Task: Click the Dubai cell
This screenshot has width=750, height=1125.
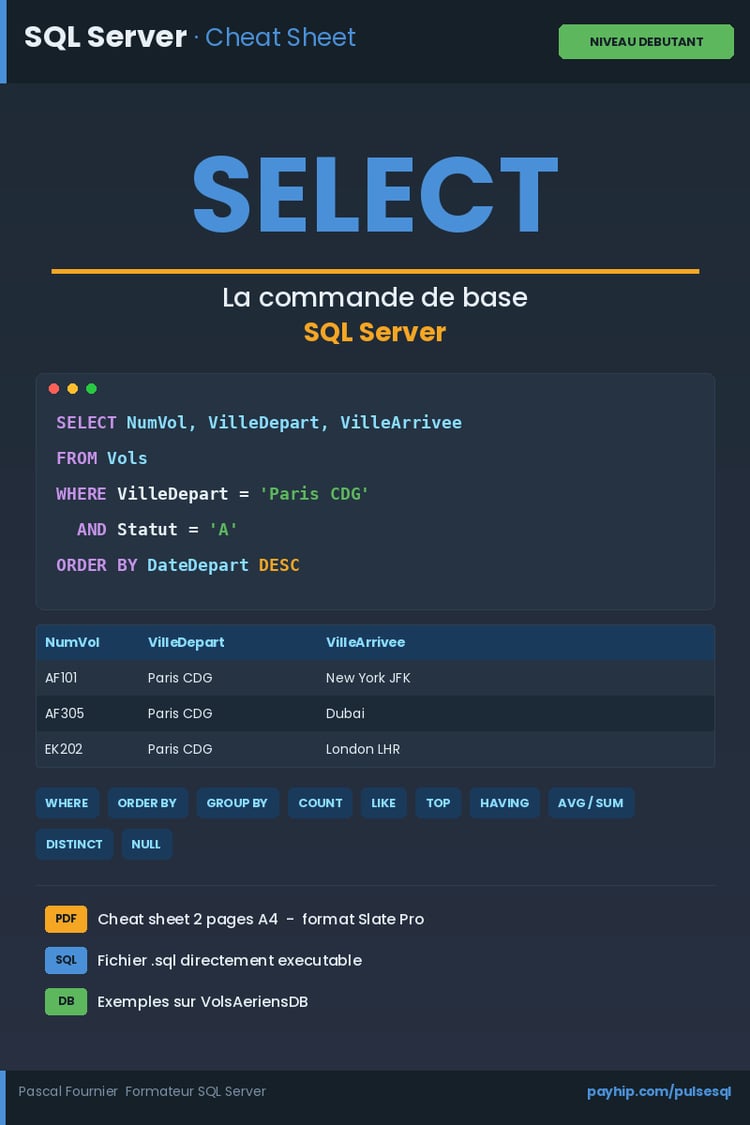Action: tap(345, 713)
